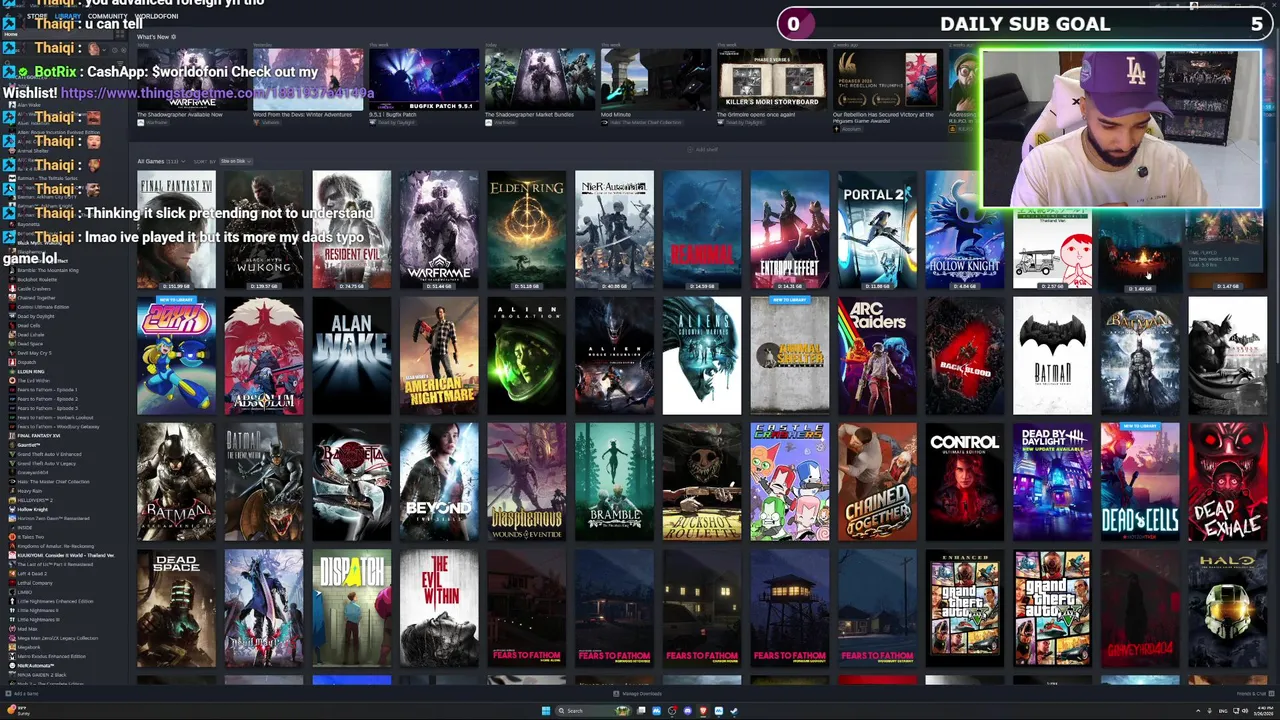The image size is (1280, 720).
Task: Open the WORLDOFONI profile menu
Action: [x=156, y=16]
